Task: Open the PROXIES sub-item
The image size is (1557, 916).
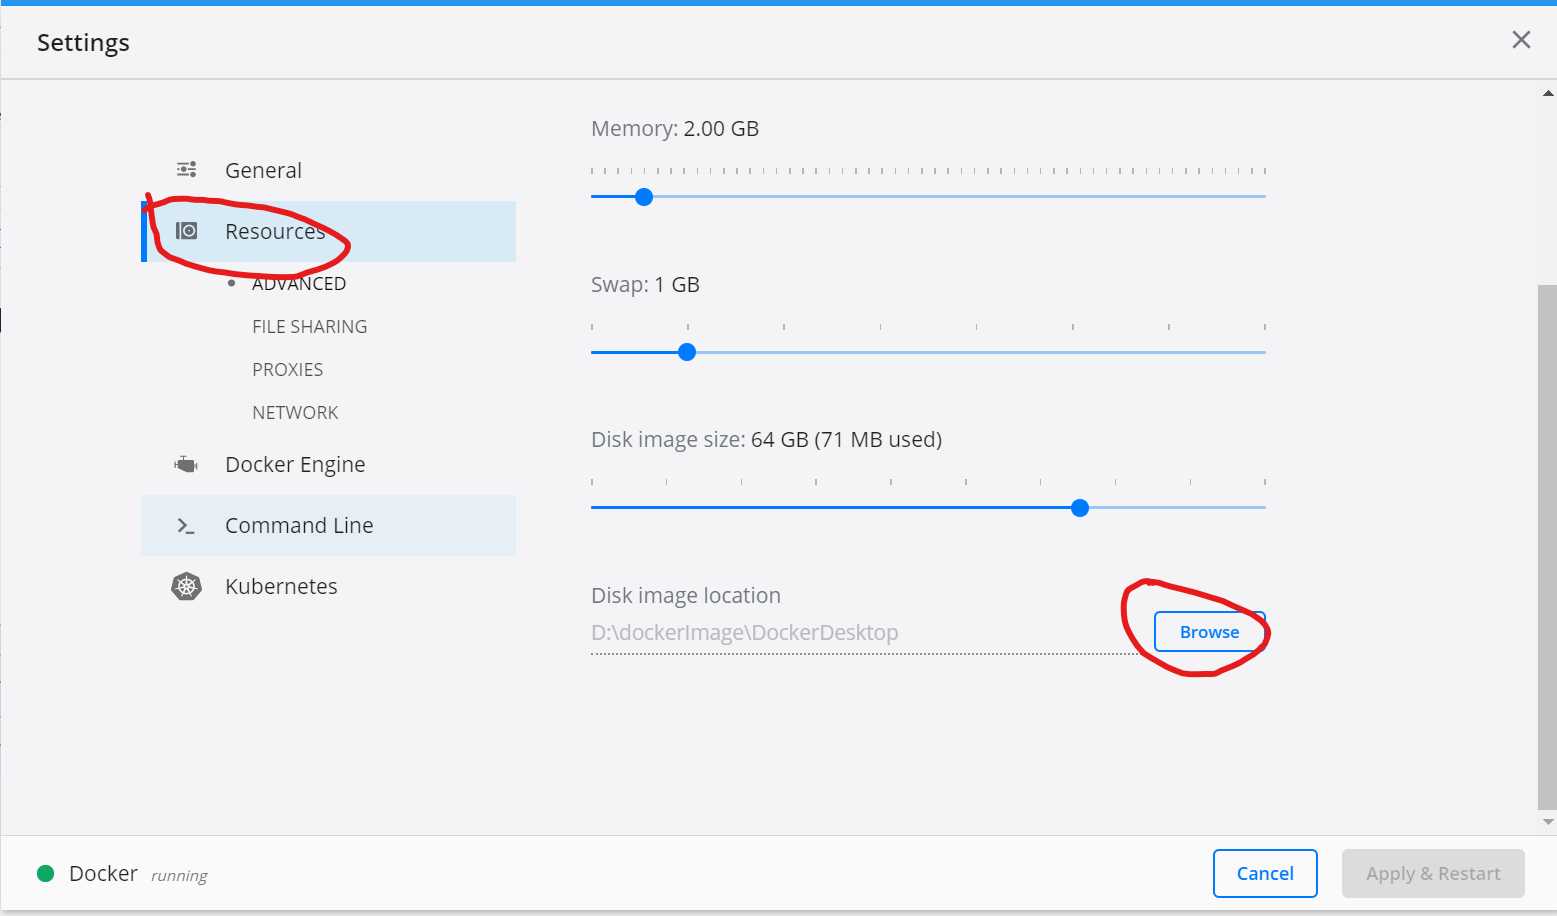Action: click(x=288, y=370)
